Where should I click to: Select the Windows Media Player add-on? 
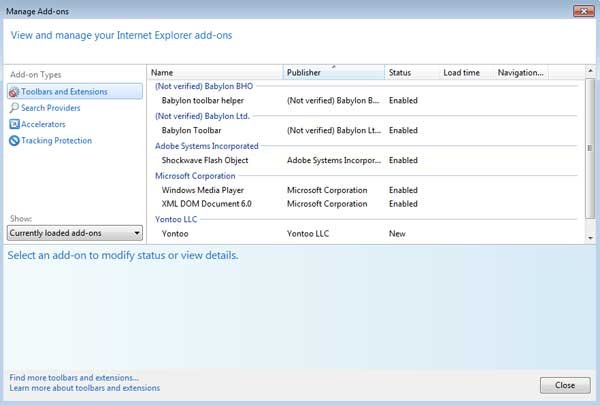365,190
